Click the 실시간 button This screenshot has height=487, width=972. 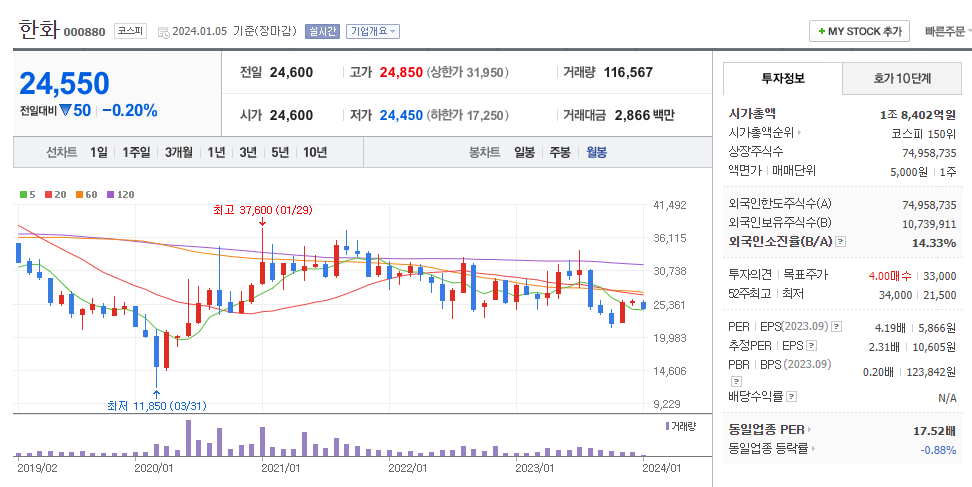pos(322,31)
